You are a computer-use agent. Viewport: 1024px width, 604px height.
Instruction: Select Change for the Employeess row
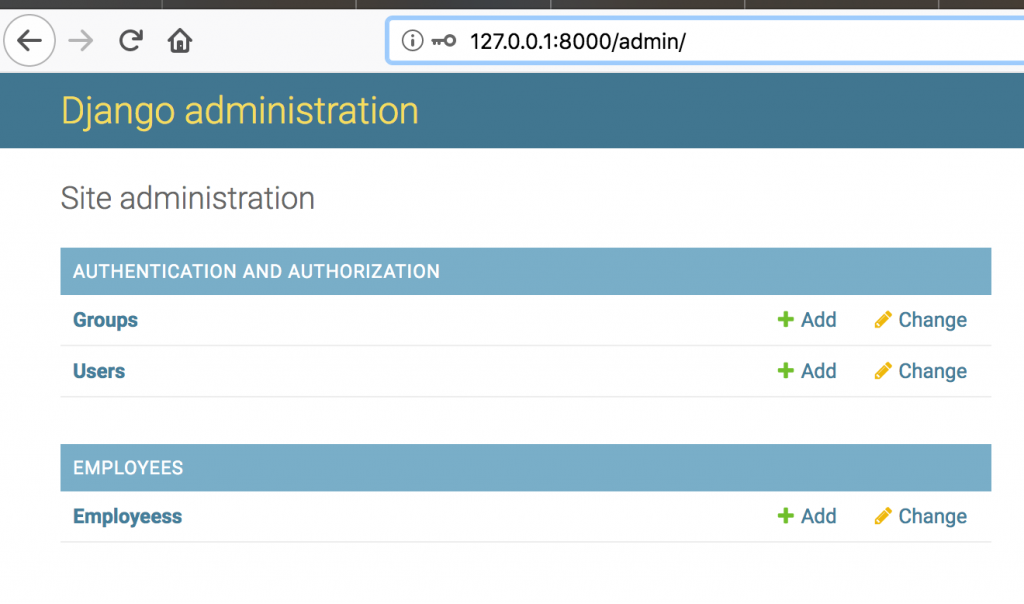point(932,516)
